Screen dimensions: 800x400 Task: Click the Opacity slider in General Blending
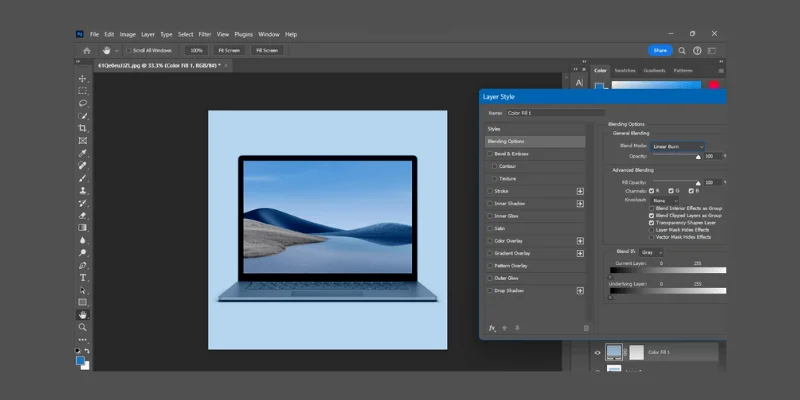point(677,156)
